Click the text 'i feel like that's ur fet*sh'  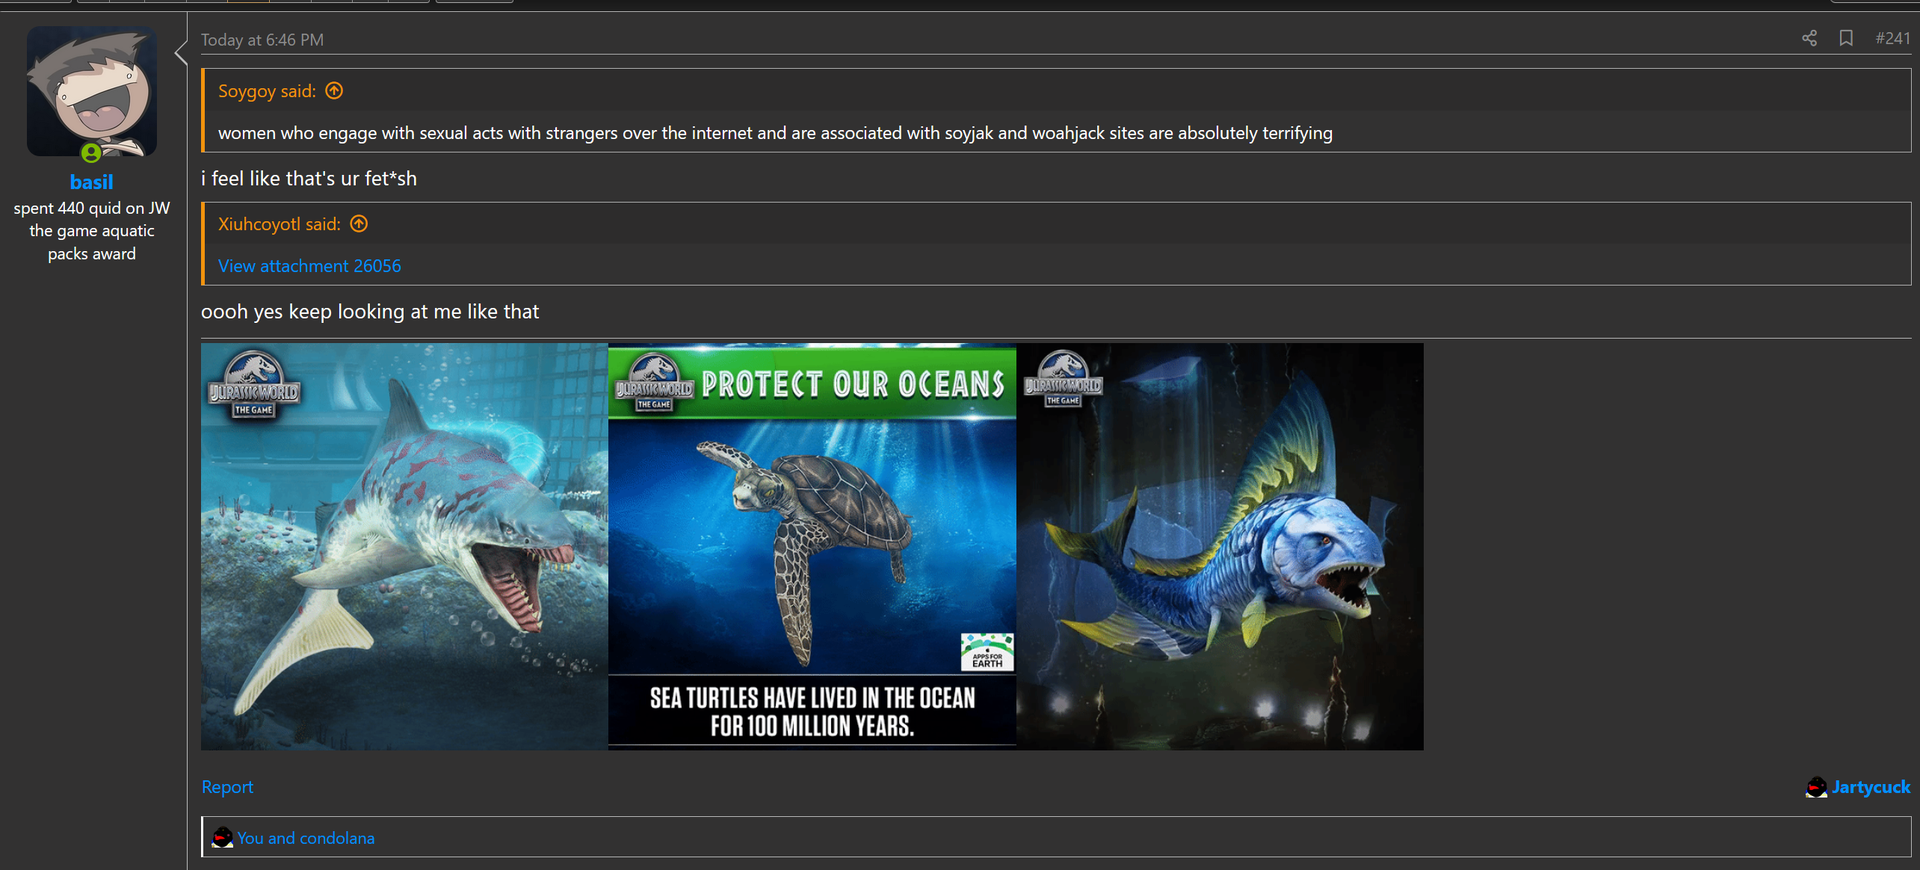309,179
